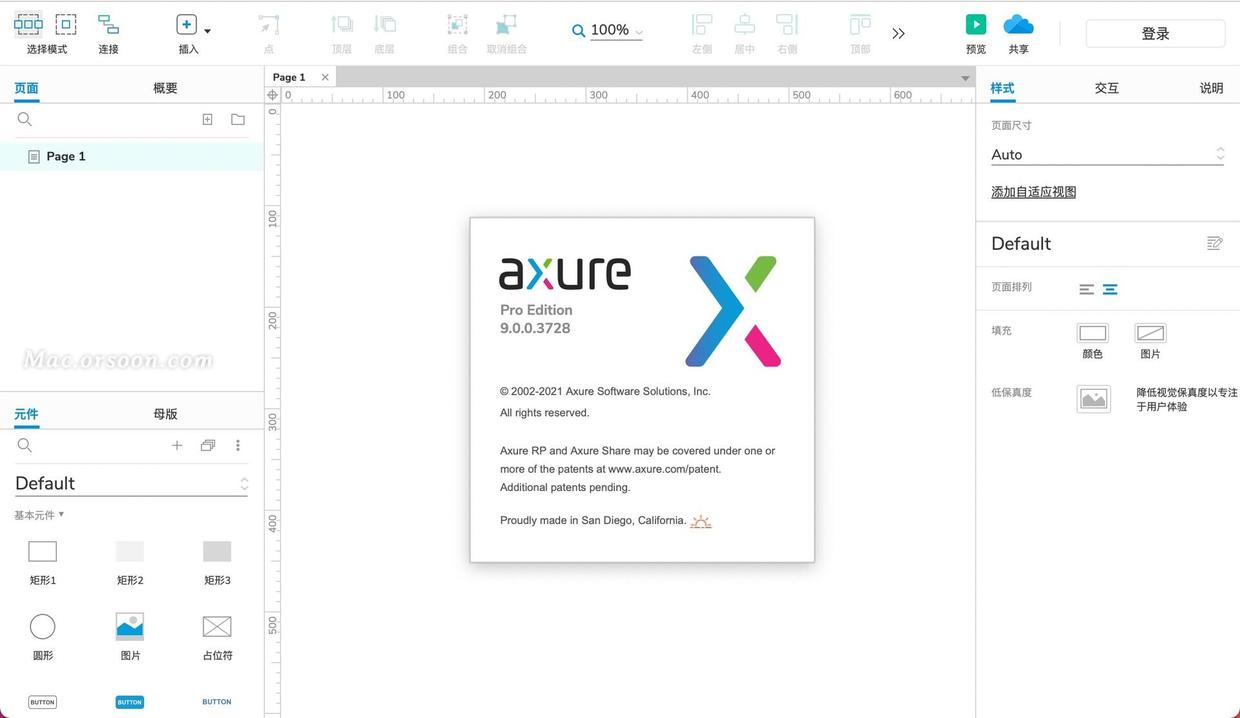Click the 组合 group icon
This screenshot has height=718, width=1240.
457,24
